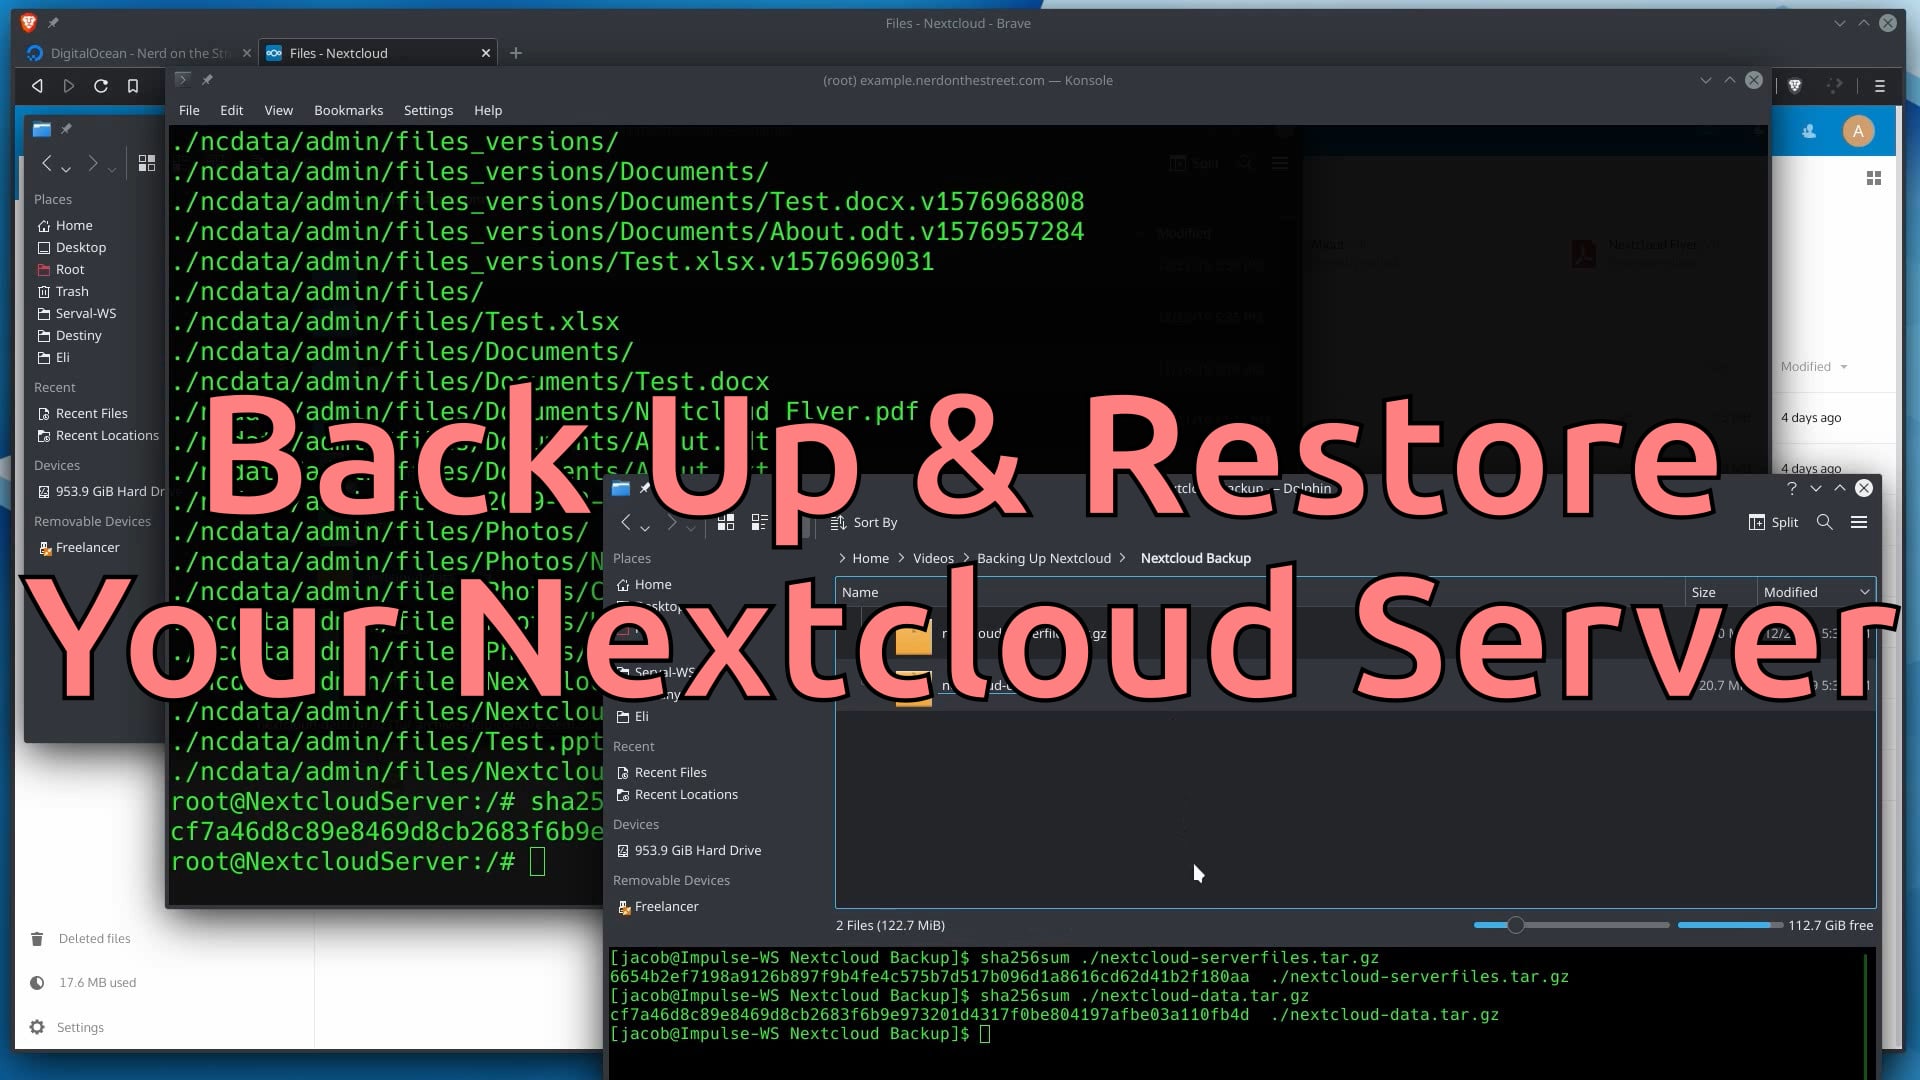Sort Nextcloud files by Modified
Image resolution: width=1920 pixels, height=1080 pixels.
point(1813,367)
